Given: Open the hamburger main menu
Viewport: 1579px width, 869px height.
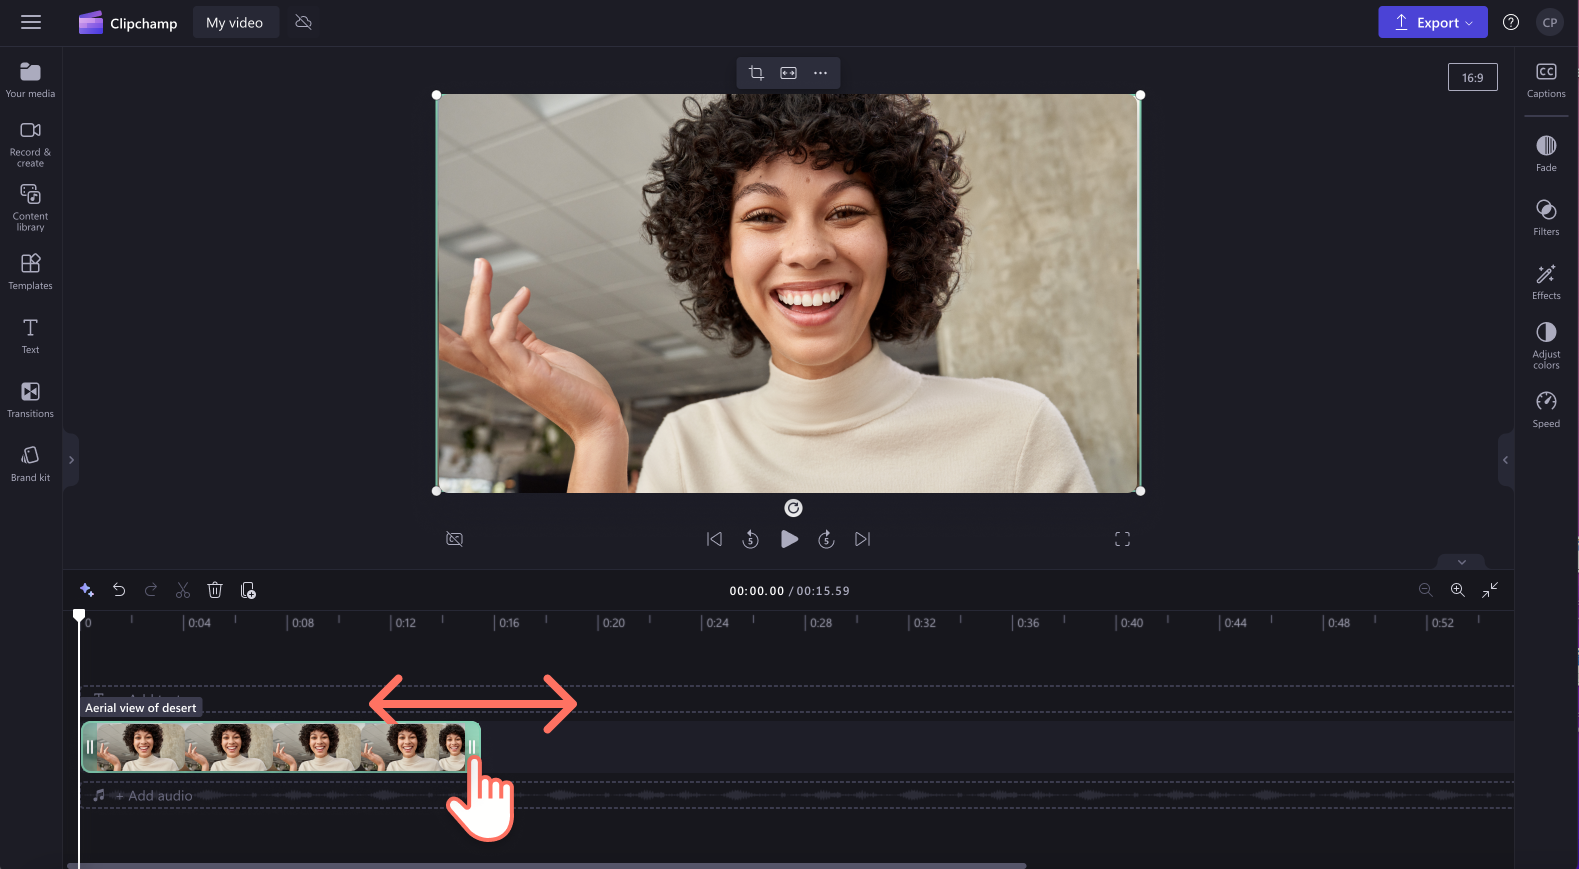Looking at the screenshot, I should 31,22.
